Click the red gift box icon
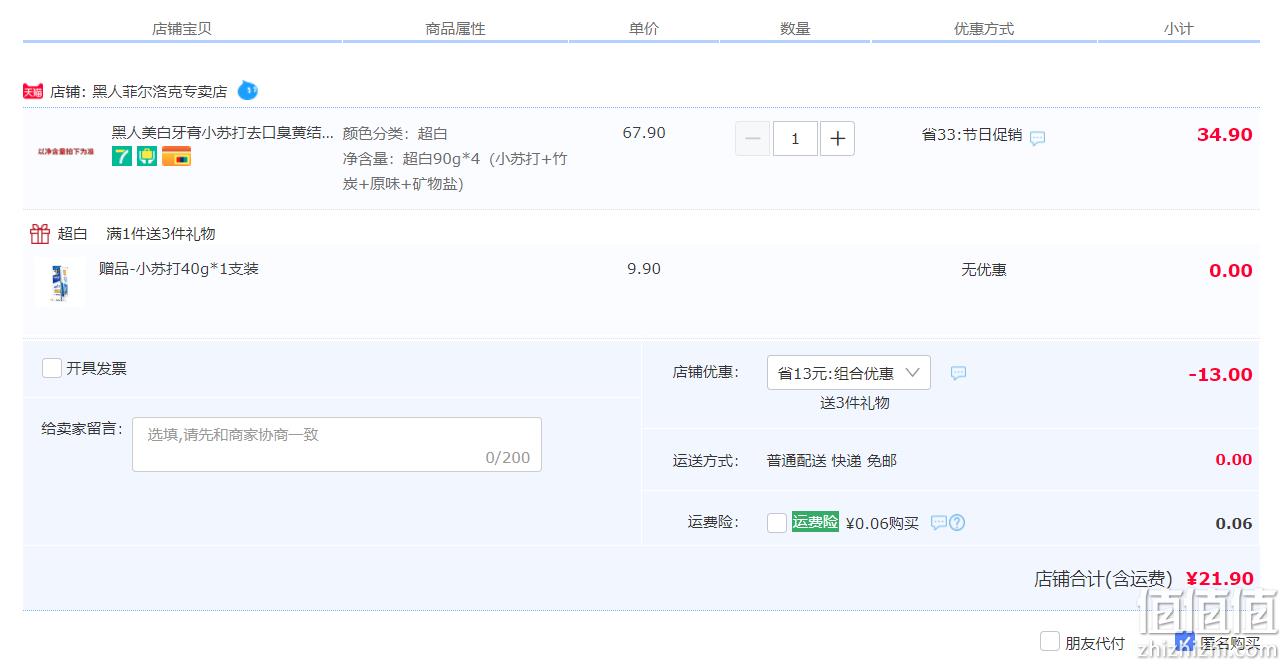Screen dimensions: 1287x667 40,234
